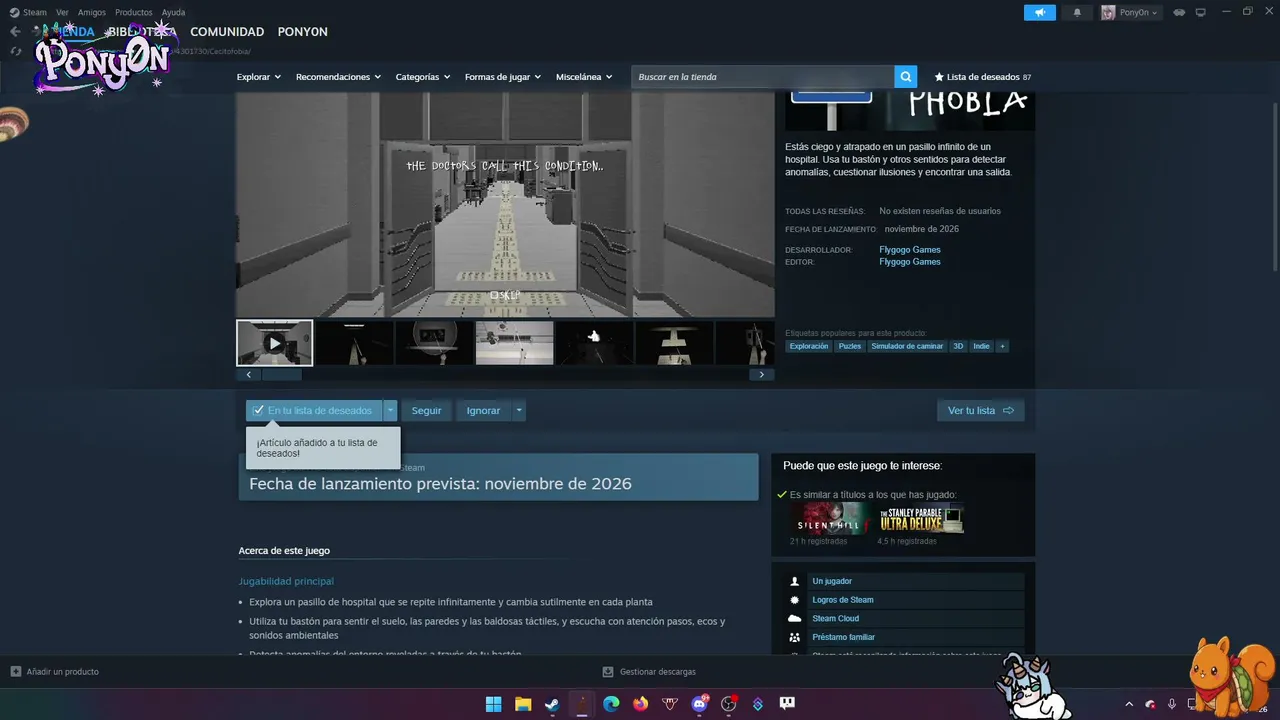
Task: Launch Firefox from the taskbar
Action: (640, 704)
